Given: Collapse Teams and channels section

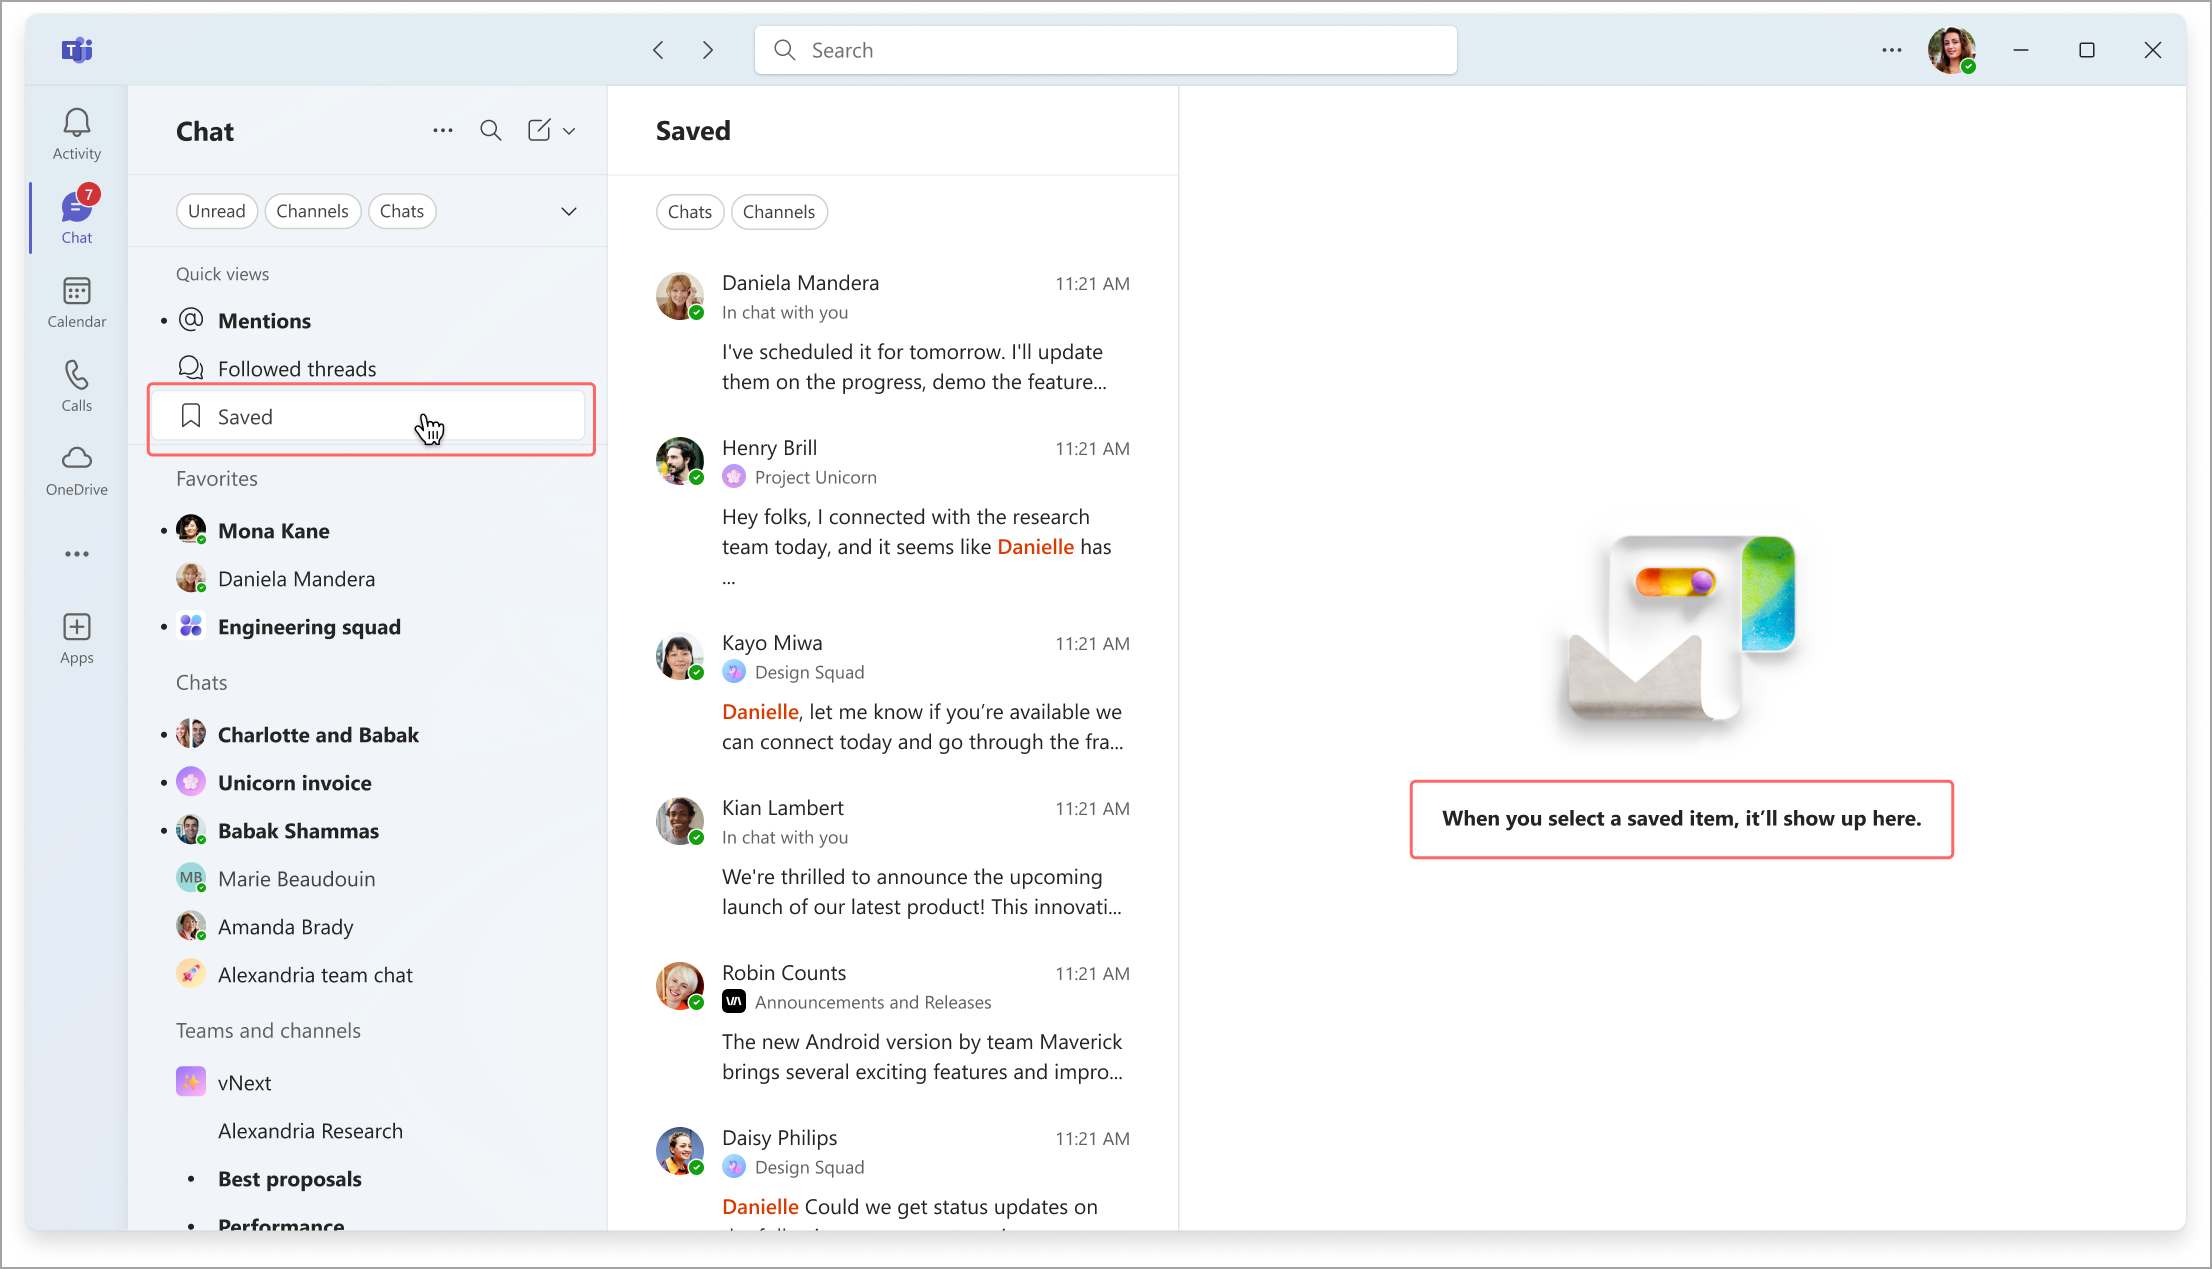Looking at the screenshot, I should point(268,1031).
